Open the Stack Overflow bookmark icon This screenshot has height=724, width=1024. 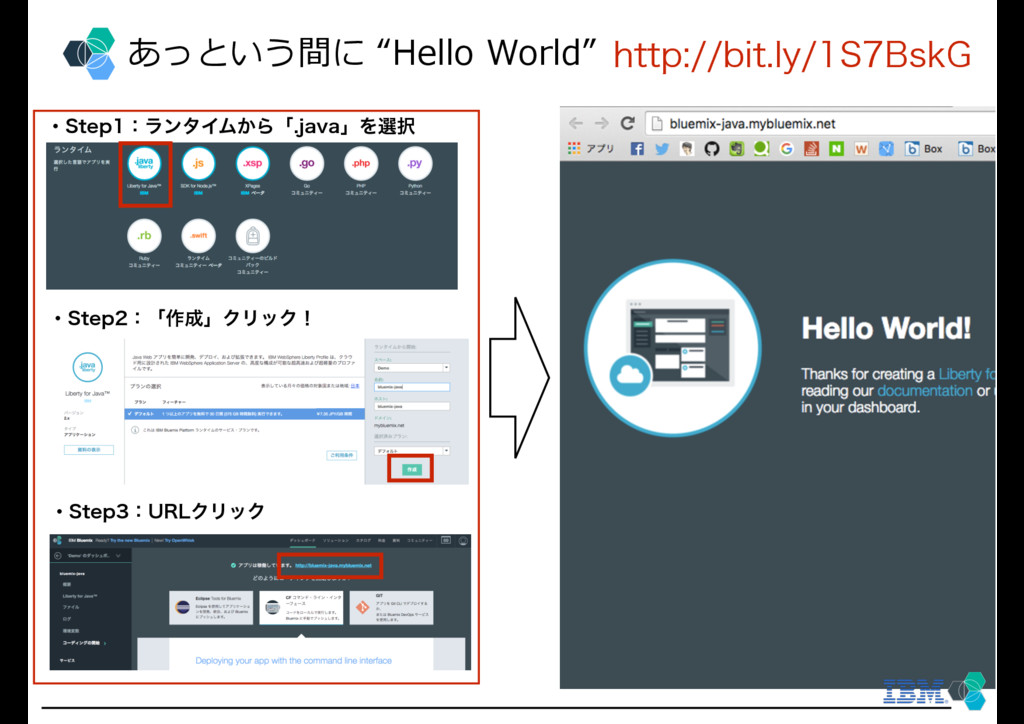click(811, 149)
